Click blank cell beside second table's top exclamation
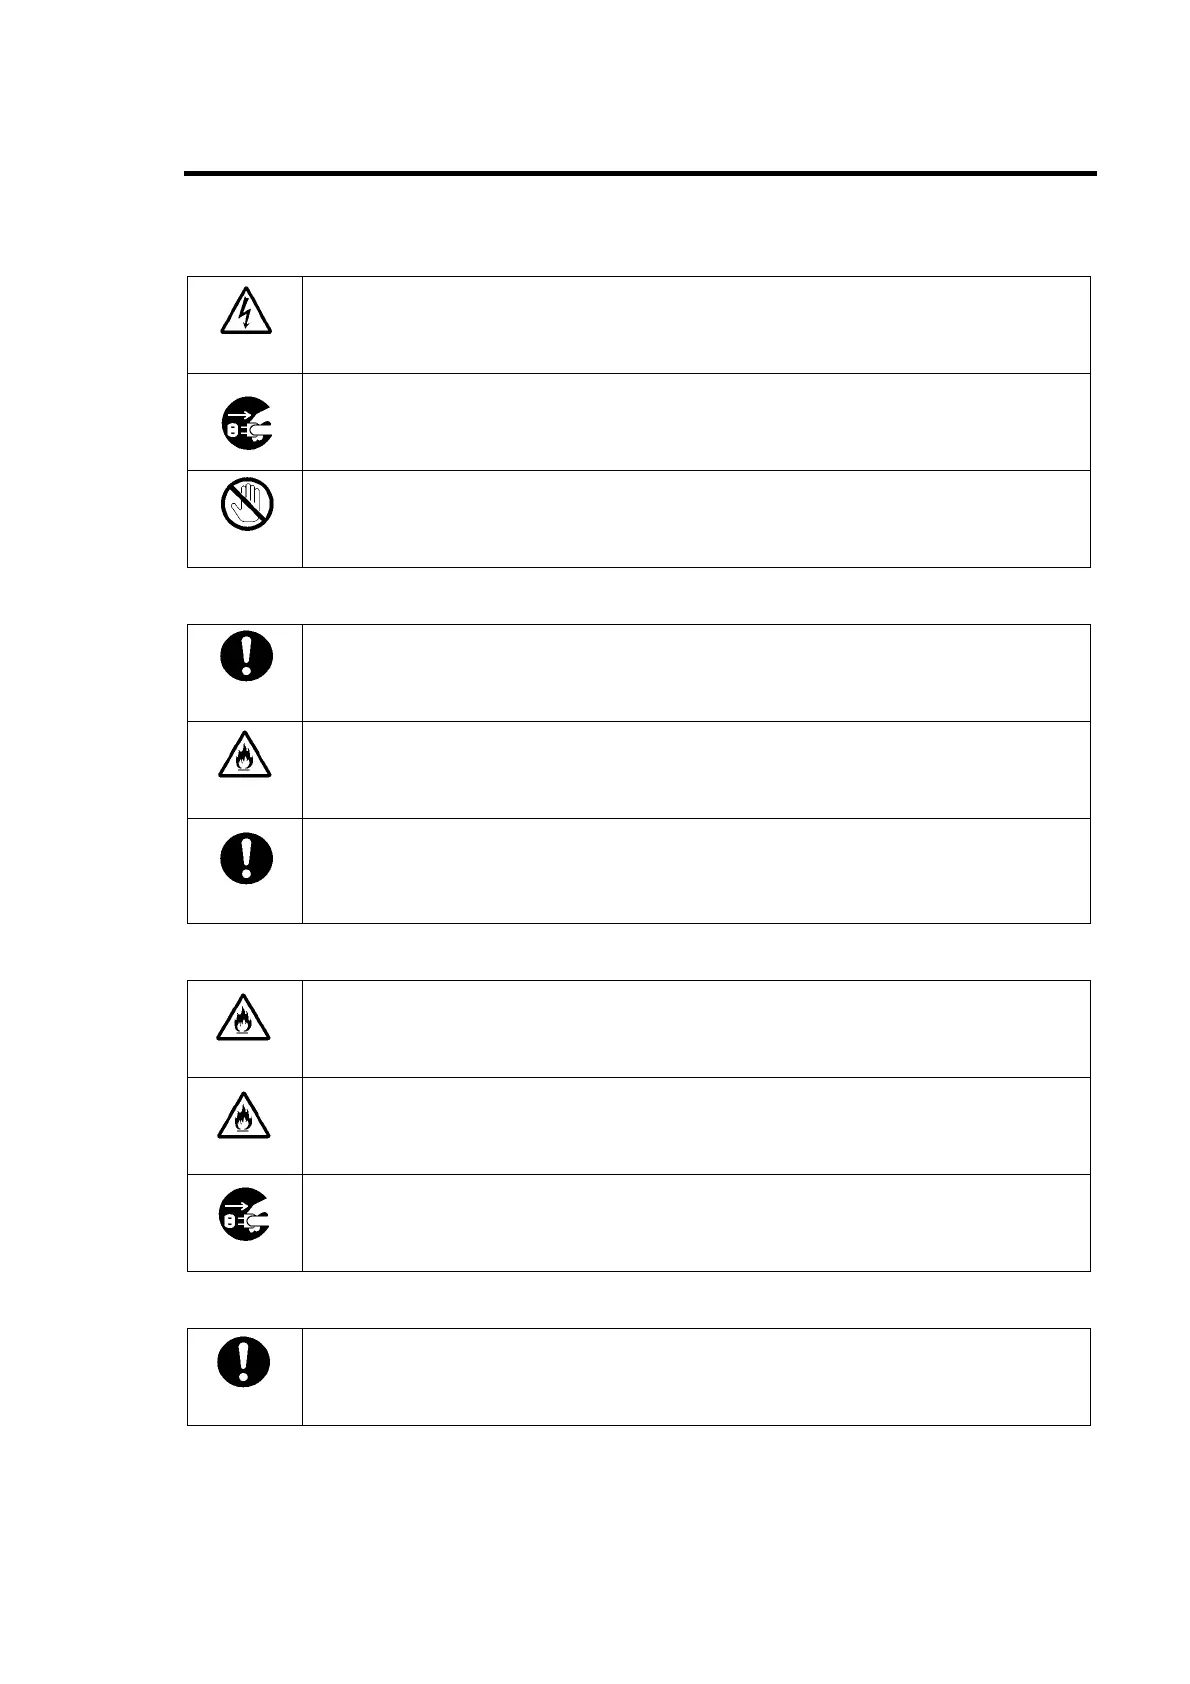This screenshot has height=1684, width=1190. [696, 673]
